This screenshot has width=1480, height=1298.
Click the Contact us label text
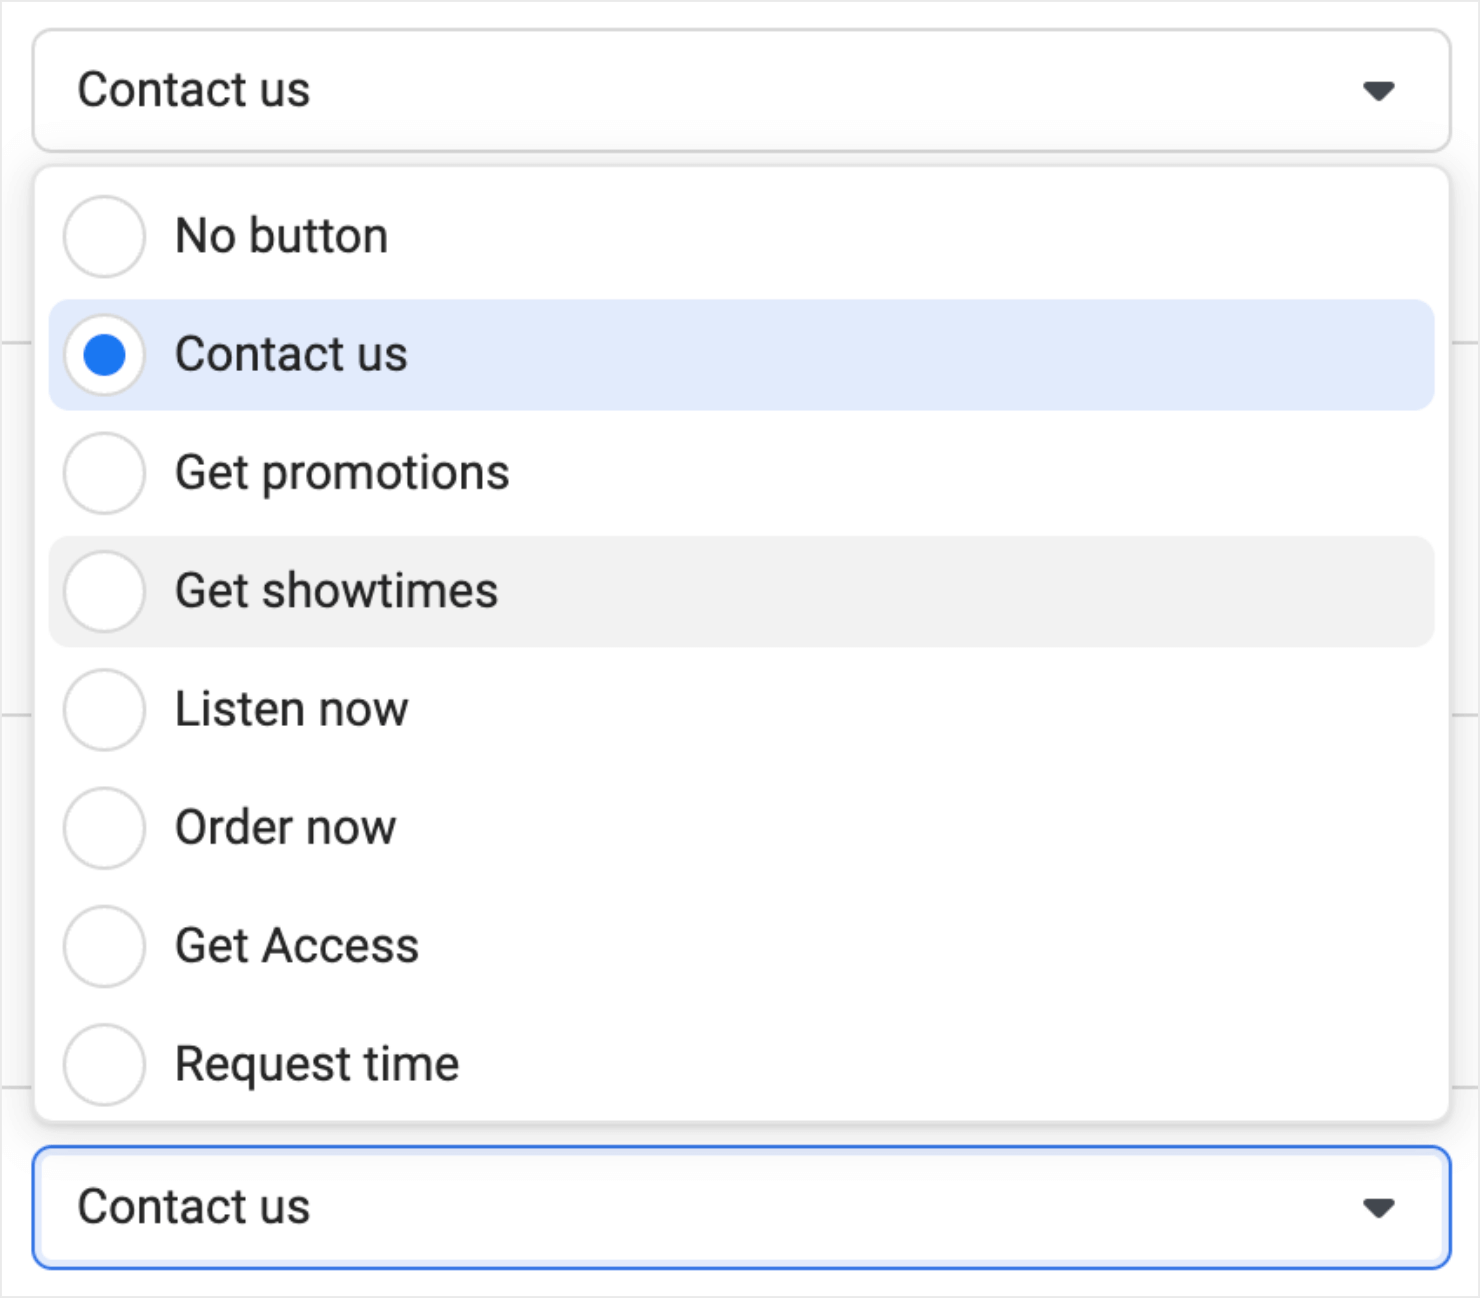coord(291,354)
